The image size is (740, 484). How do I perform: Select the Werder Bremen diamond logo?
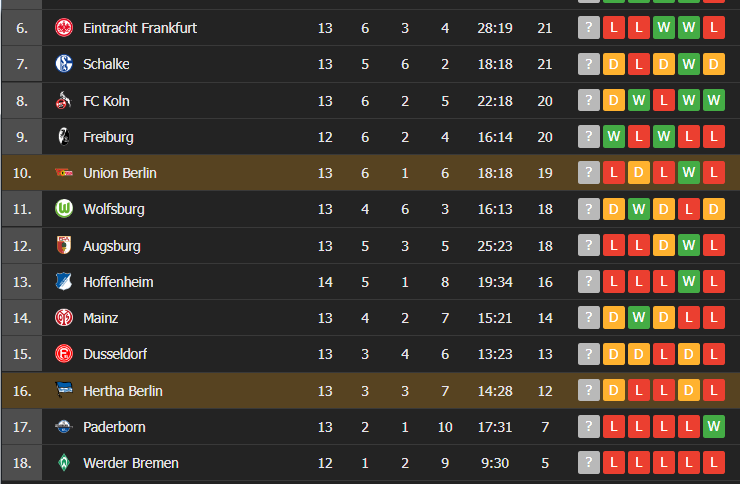click(x=64, y=463)
